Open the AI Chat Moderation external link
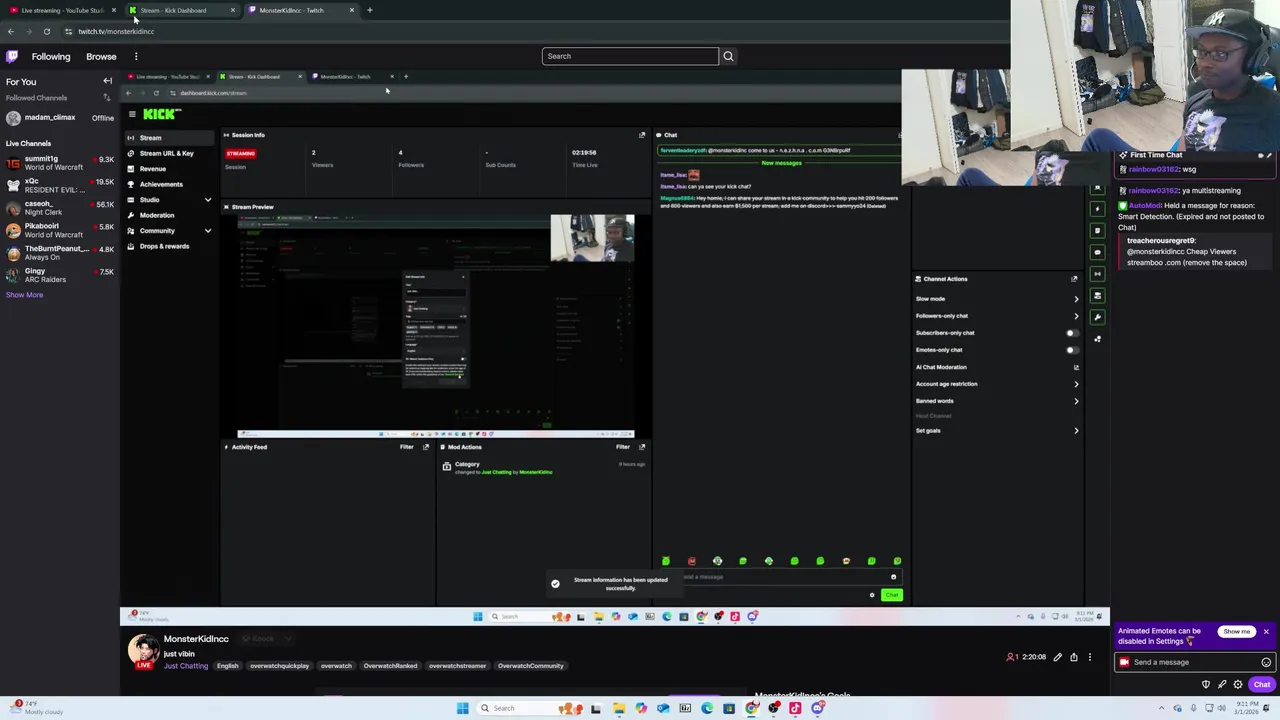This screenshot has height=720, width=1280. pyautogui.click(x=1076, y=367)
